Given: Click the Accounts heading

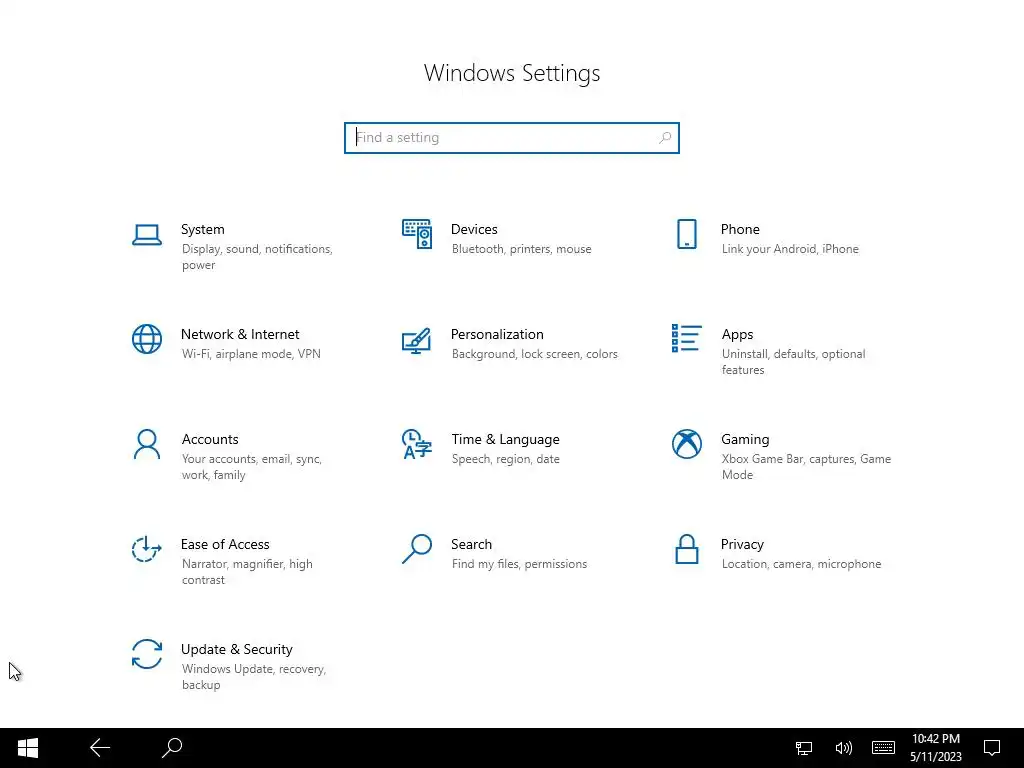Looking at the screenshot, I should coord(210,440).
